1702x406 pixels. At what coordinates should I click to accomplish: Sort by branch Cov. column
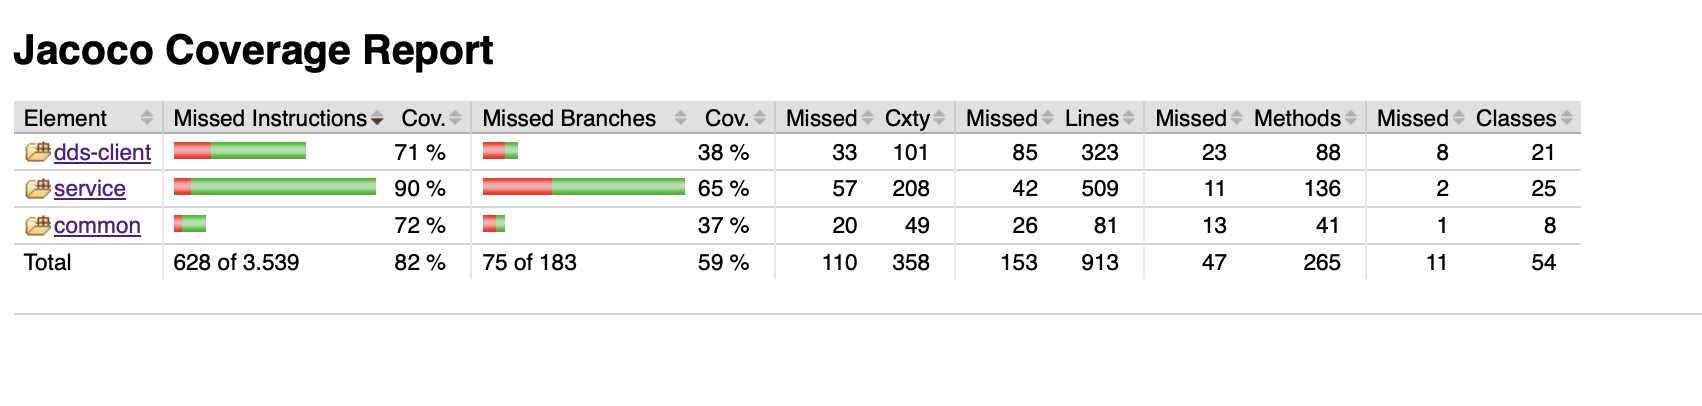726,118
